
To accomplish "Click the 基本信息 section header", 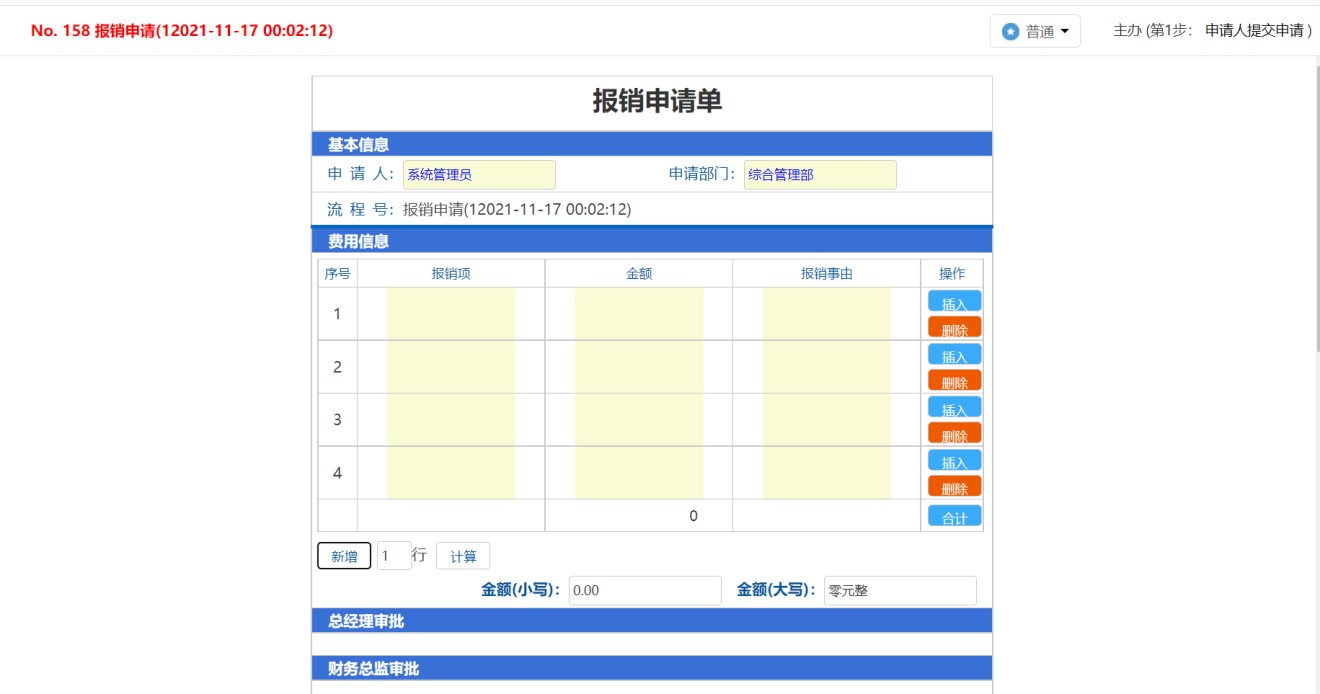I will [x=652, y=145].
